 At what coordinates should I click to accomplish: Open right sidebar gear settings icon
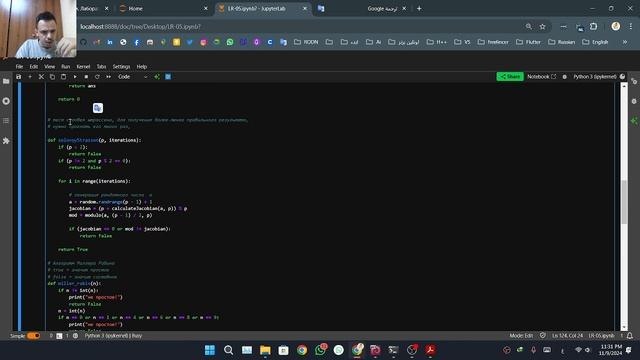[x=634, y=101]
